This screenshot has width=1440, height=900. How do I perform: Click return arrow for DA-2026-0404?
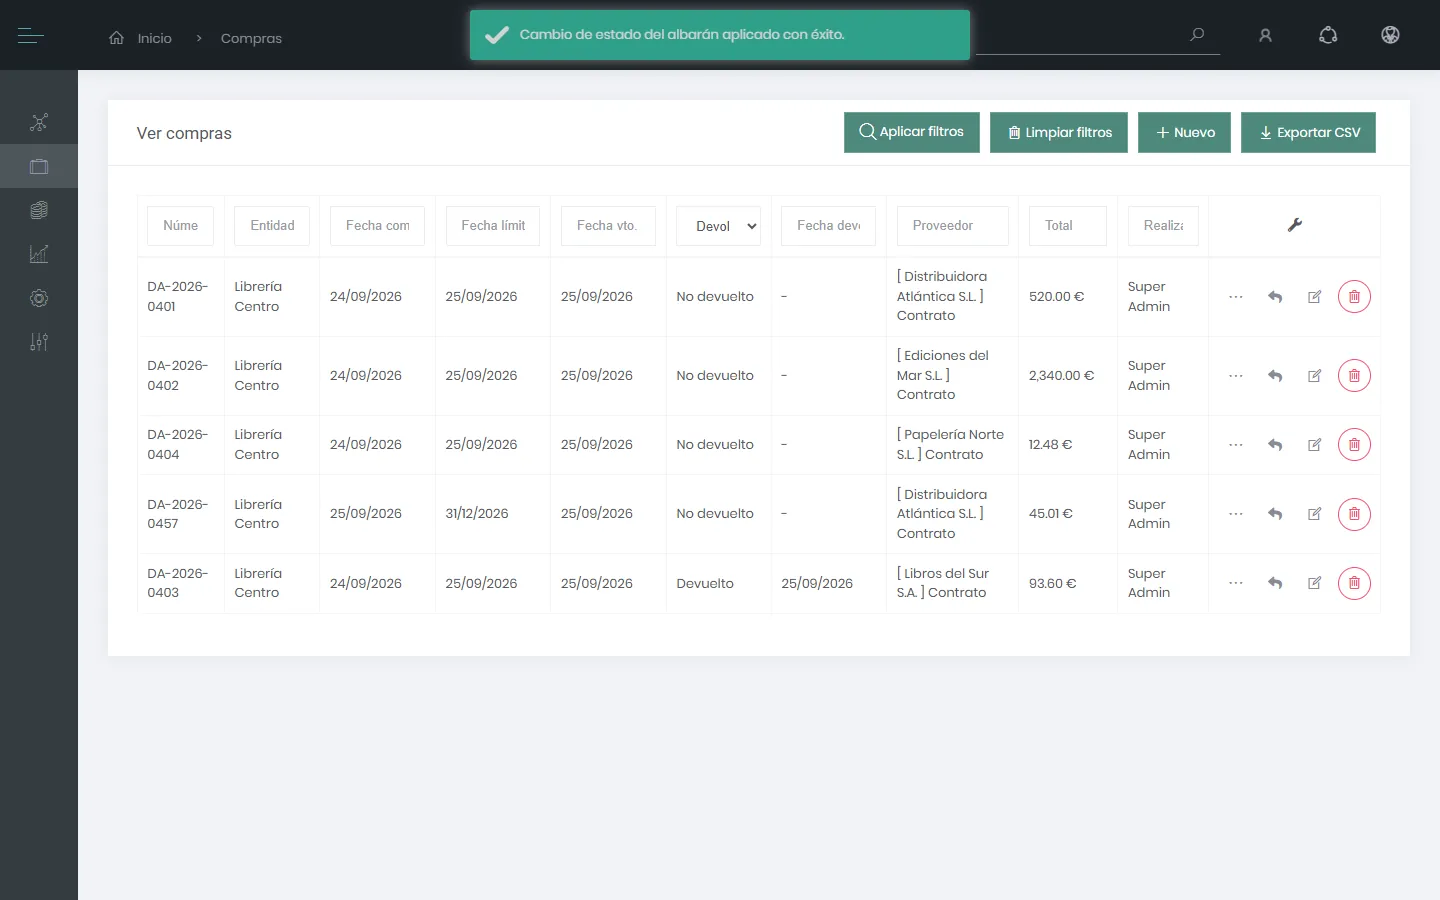coord(1275,445)
